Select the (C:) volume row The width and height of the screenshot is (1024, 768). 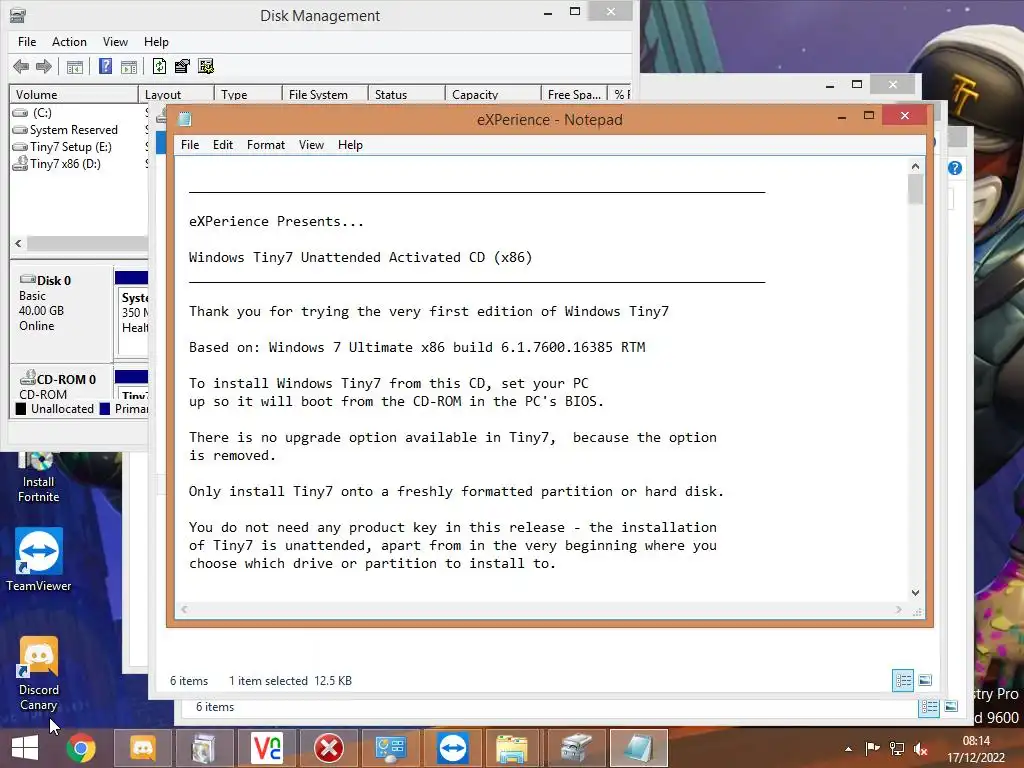[x=78, y=113]
